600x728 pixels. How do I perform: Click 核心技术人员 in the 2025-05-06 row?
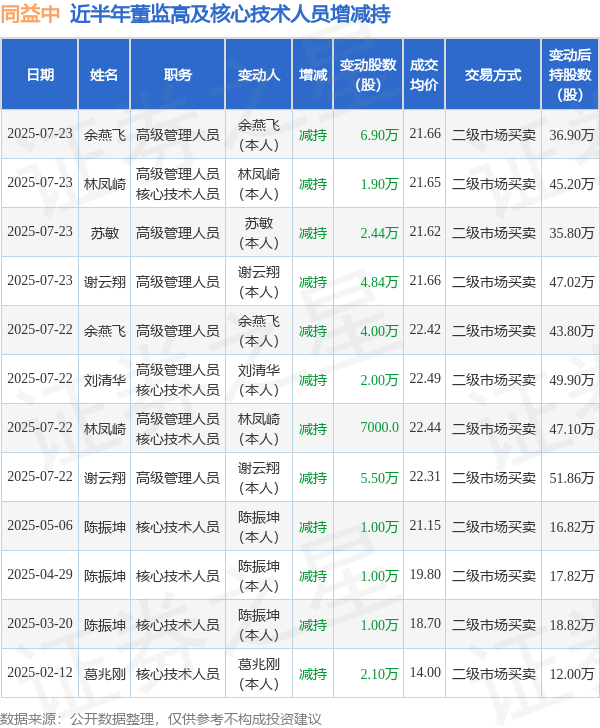(177, 527)
